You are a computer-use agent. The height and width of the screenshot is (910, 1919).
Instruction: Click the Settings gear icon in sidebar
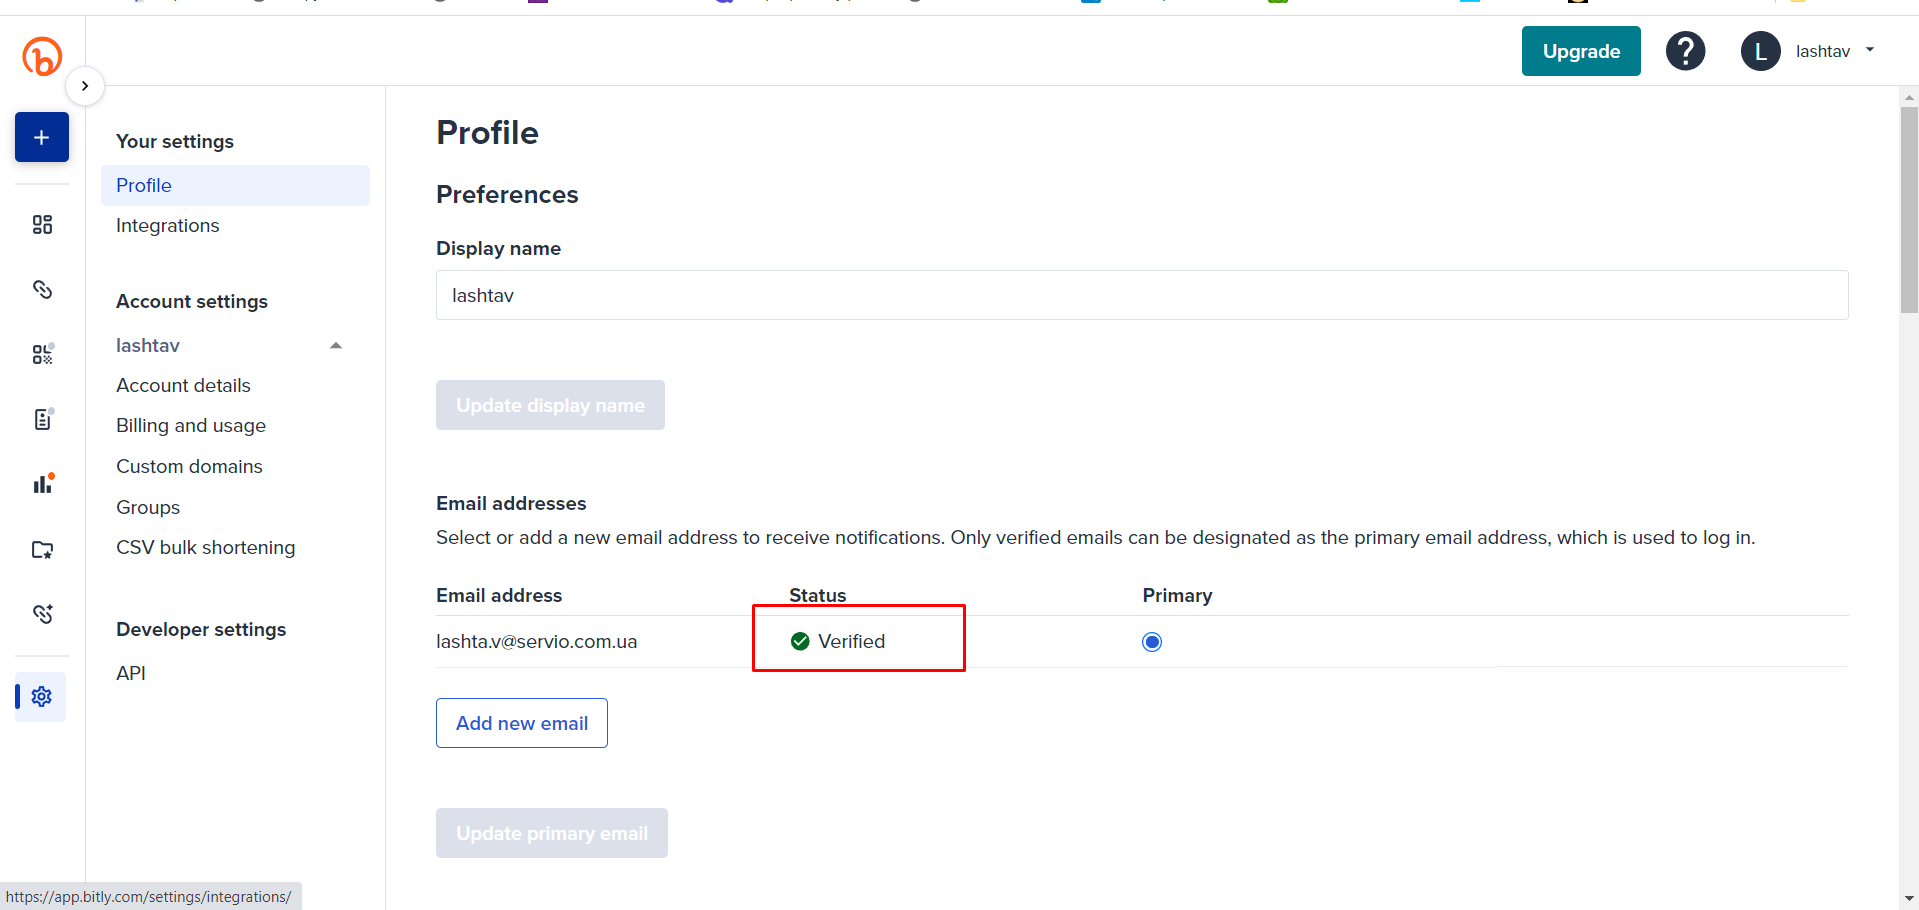pyautogui.click(x=42, y=696)
